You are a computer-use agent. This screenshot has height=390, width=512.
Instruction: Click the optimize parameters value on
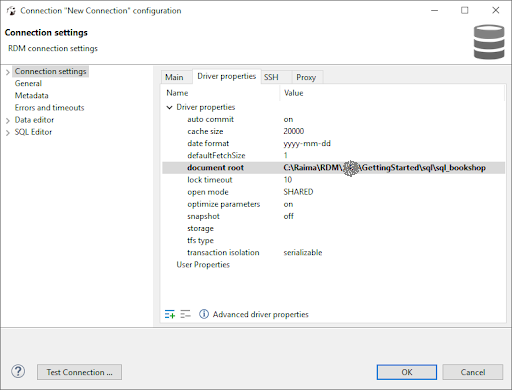coord(288,204)
